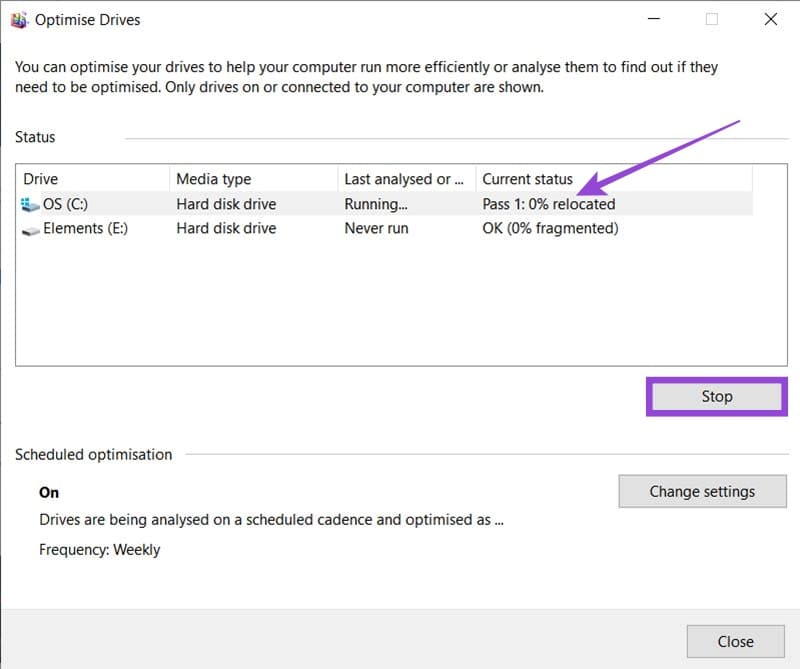This screenshot has height=669, width=800.
Task: Click the On scheduled optimisation indicator
Action: pos(48,492)
